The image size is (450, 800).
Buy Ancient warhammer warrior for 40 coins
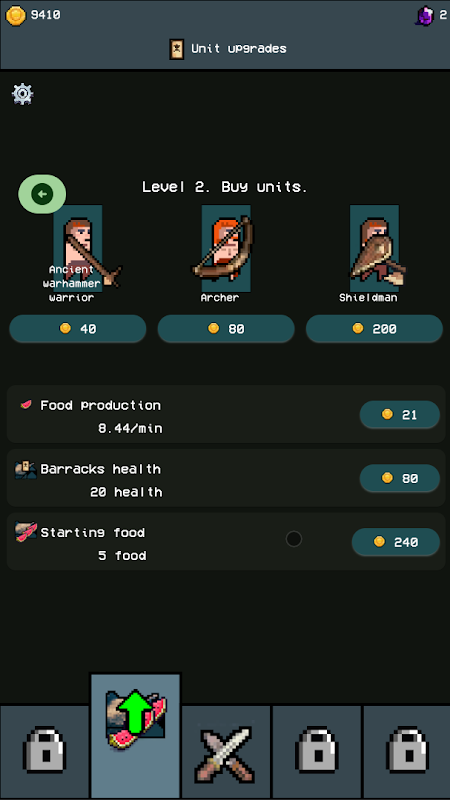click(x=78, y=329)
